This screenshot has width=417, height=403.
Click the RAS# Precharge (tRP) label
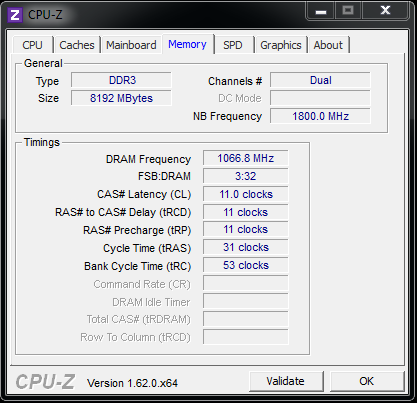click(x=137, y=230)
